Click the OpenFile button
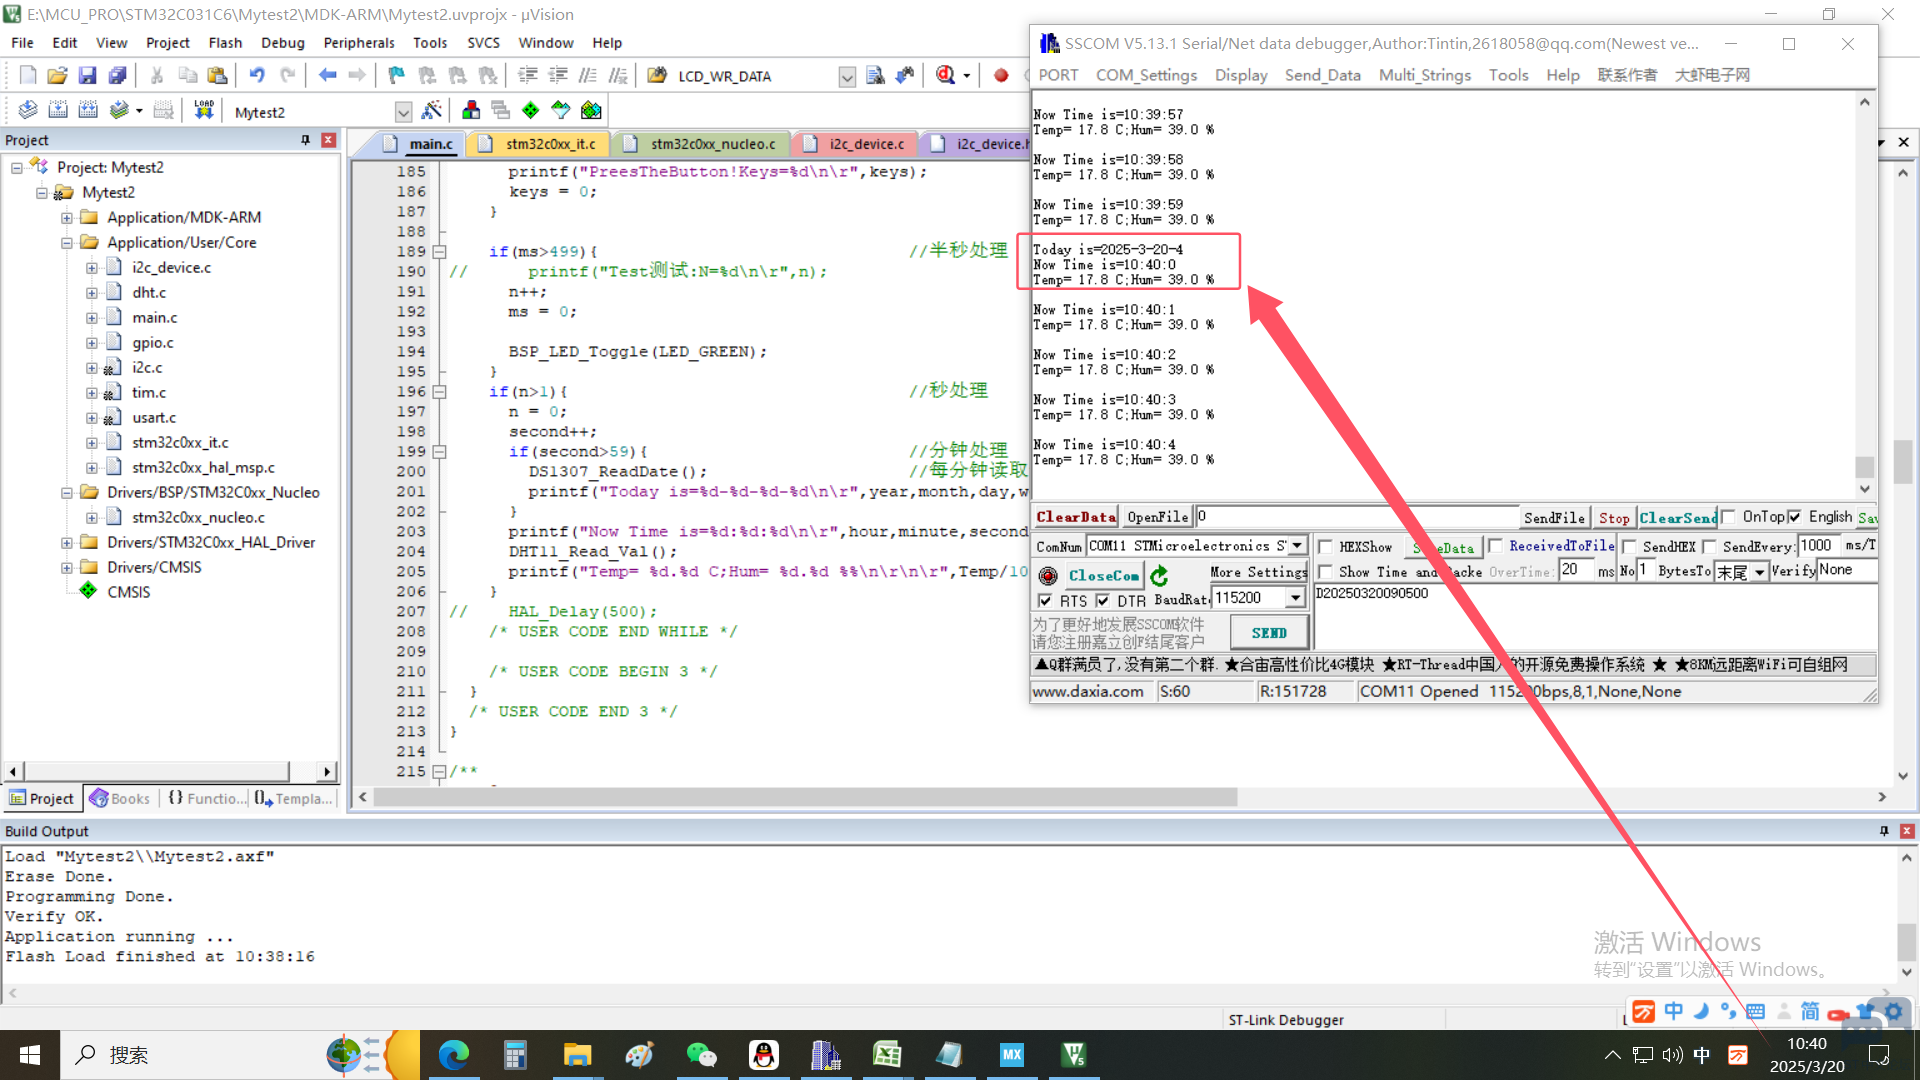1920x1080 pixels. coord(1157,517)
